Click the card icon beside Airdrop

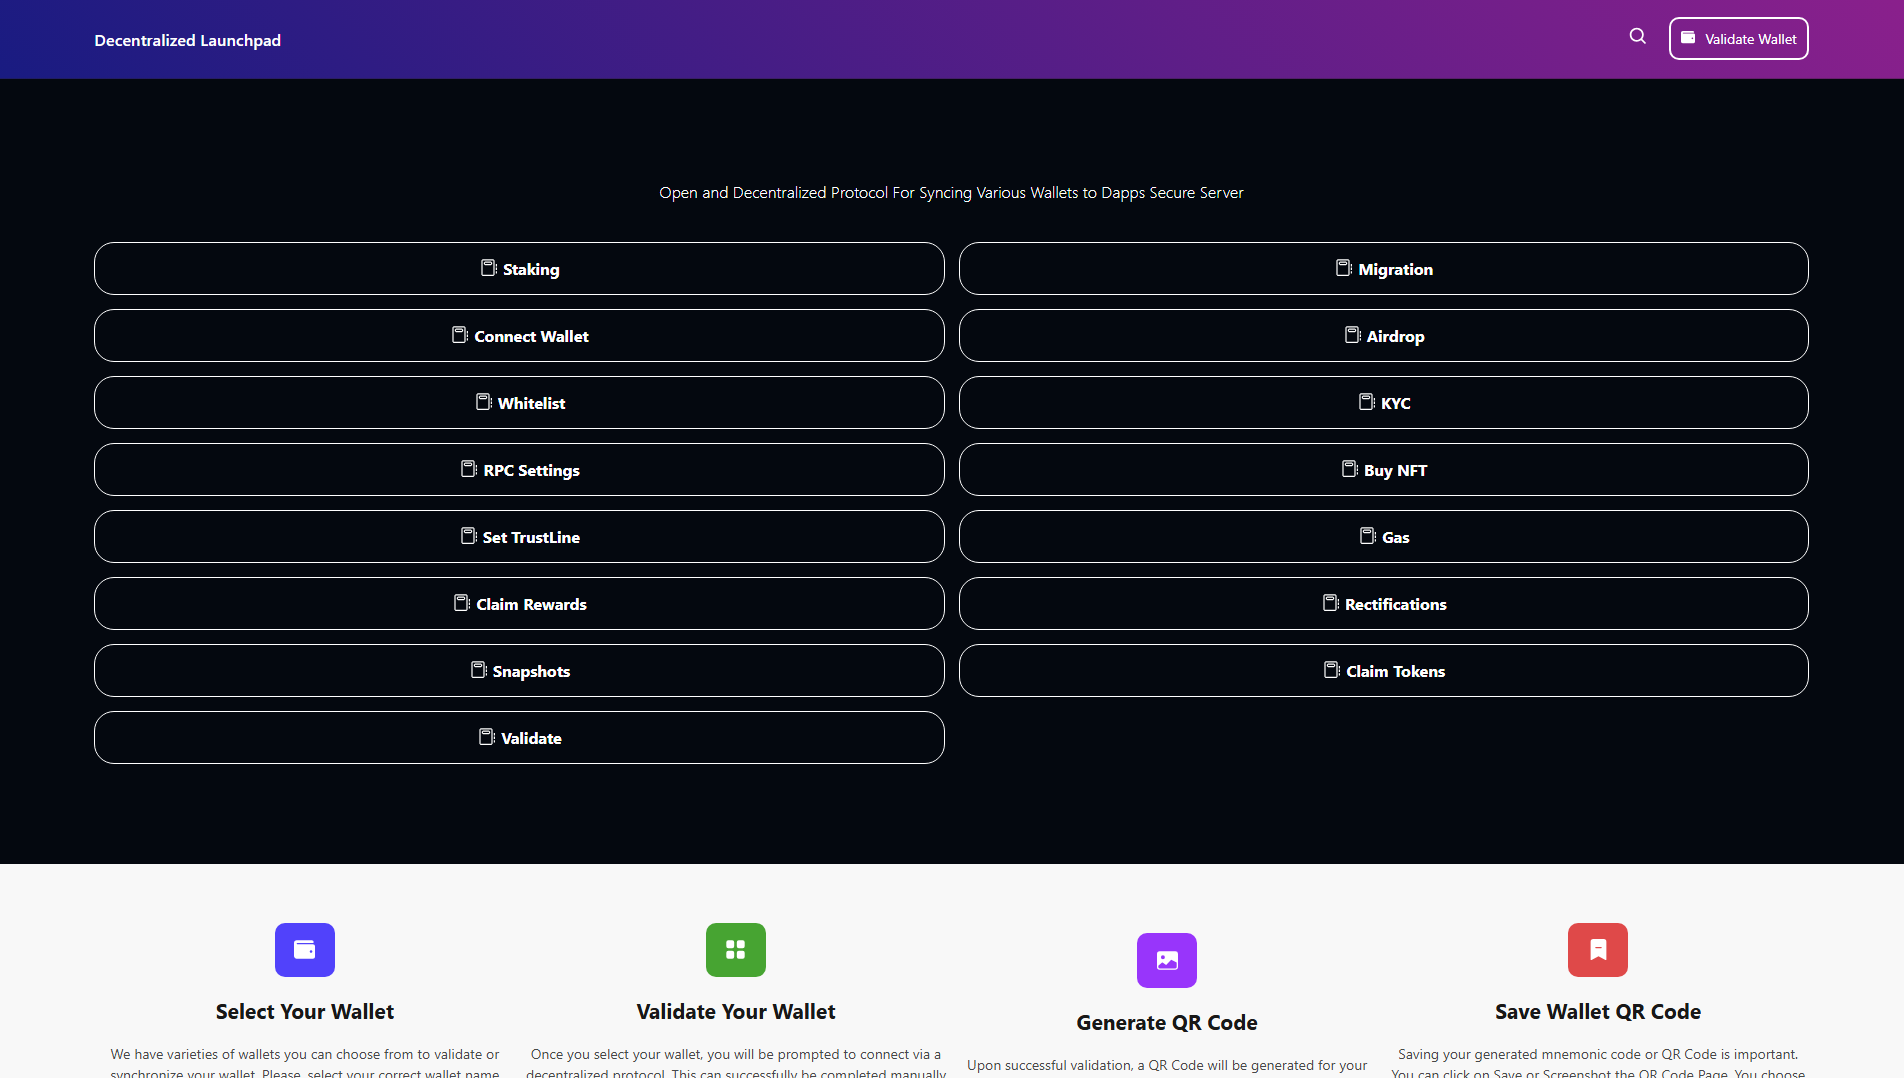point(1353,335)
